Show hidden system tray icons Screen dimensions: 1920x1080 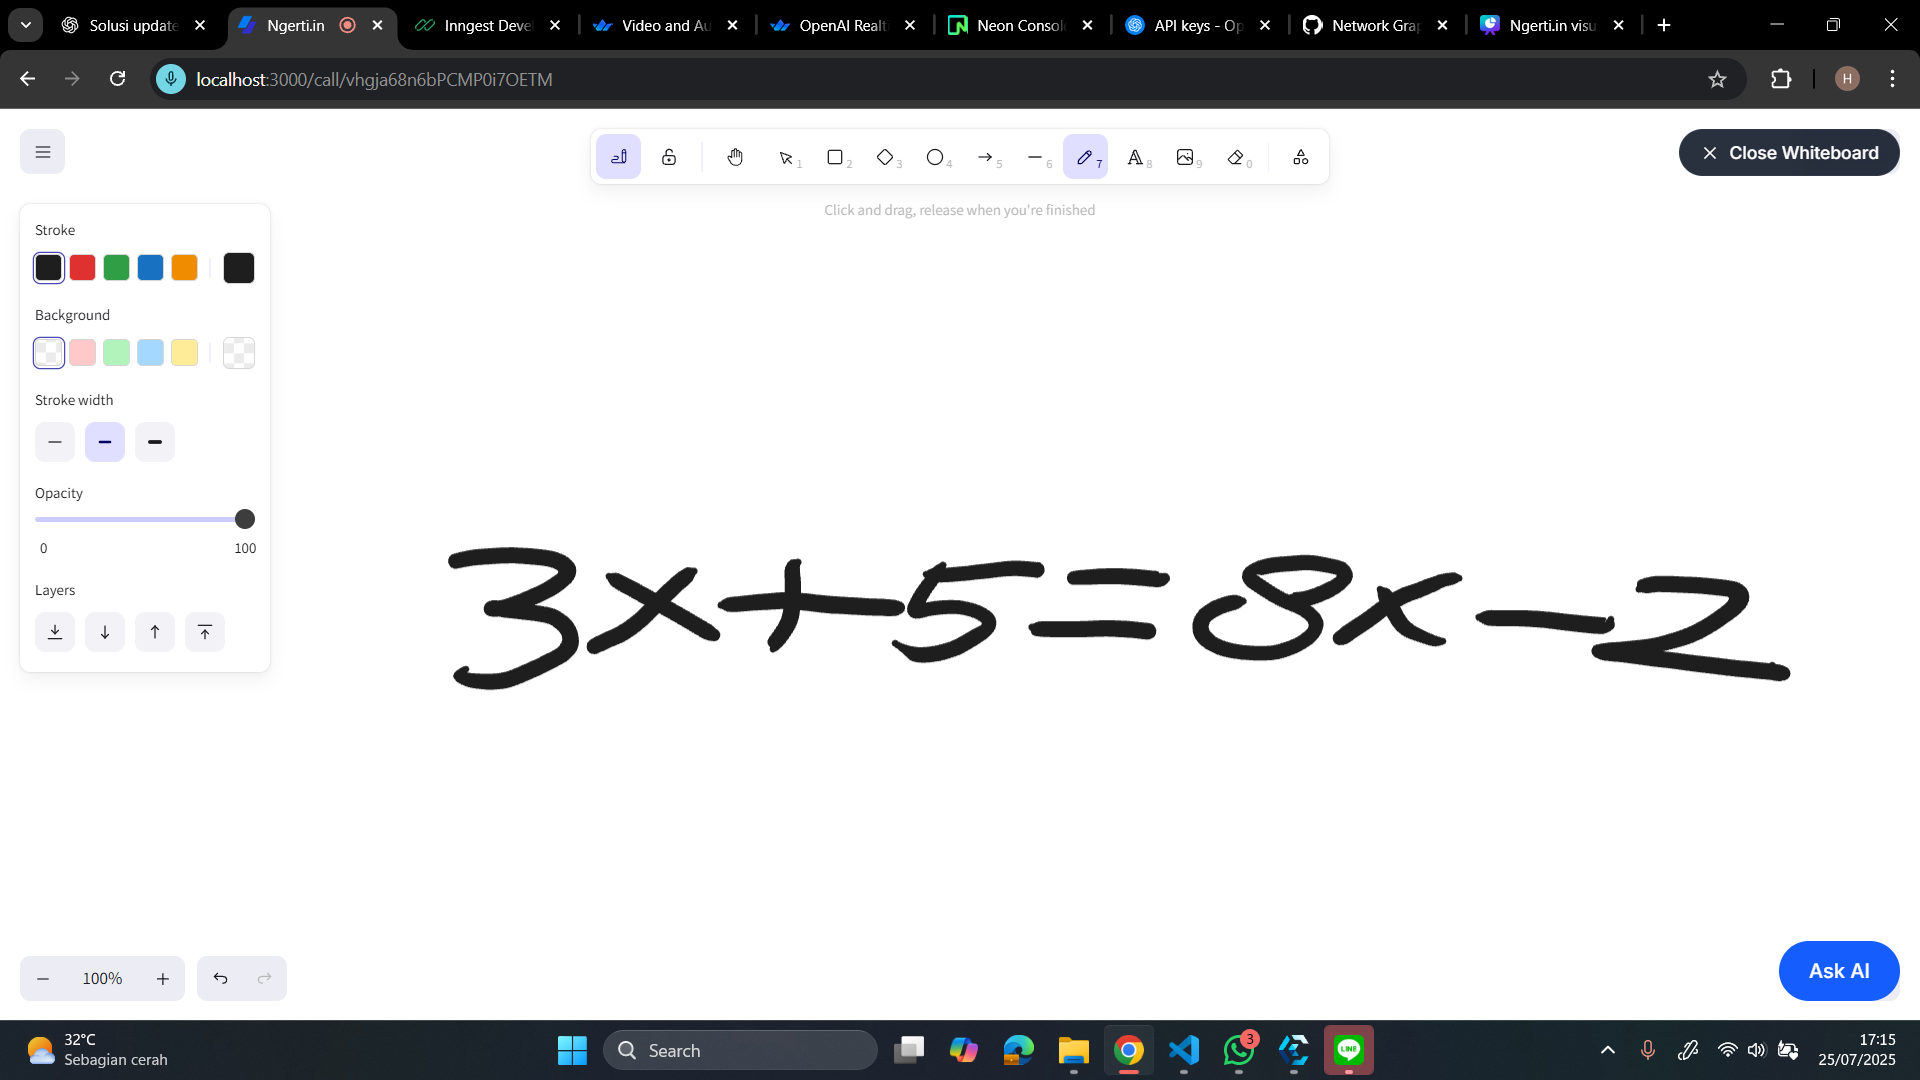point(1607,1050)
